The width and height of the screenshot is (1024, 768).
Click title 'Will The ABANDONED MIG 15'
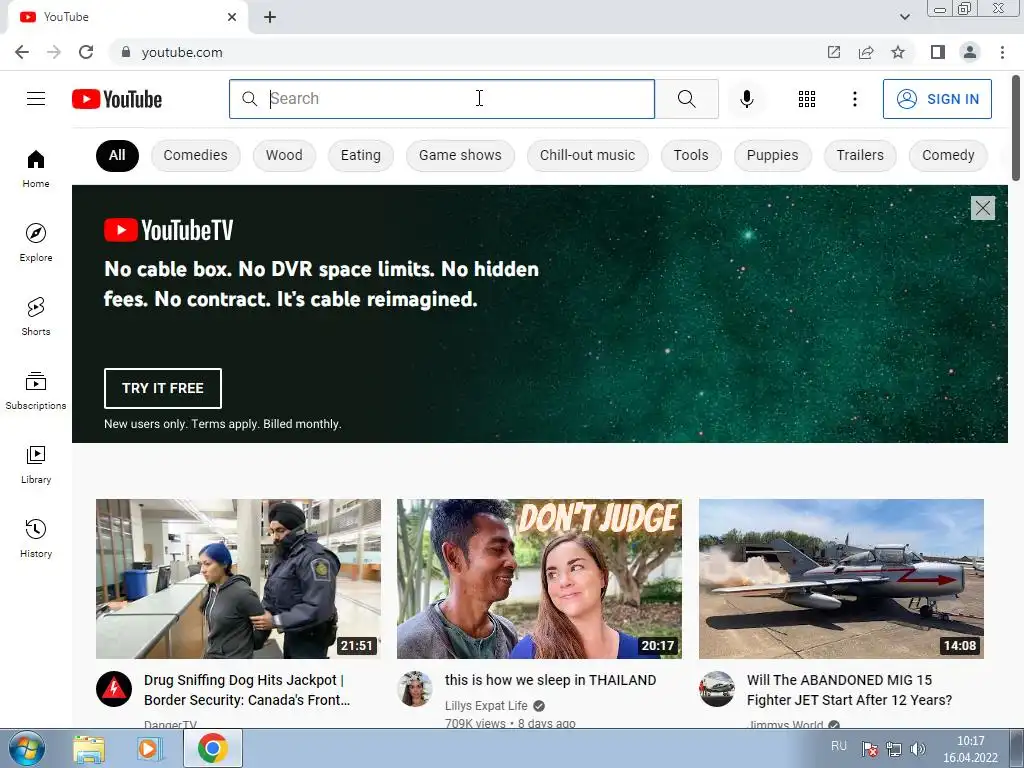pos(849,690)
